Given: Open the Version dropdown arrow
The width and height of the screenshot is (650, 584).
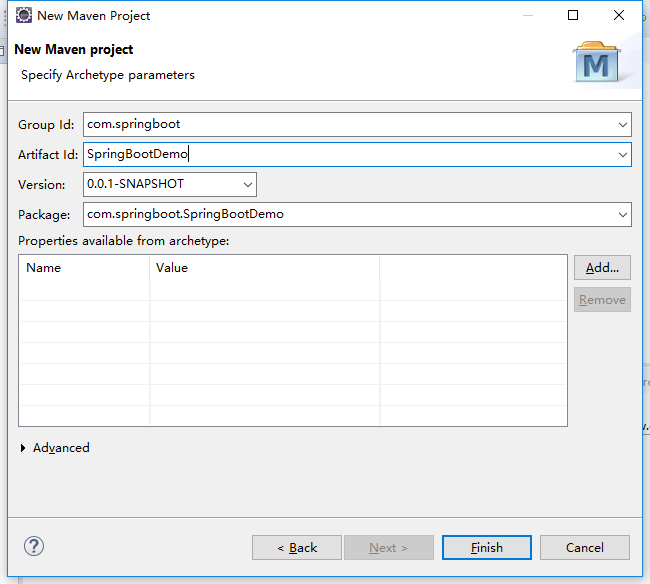Looking at the screenshot, I should [x=247, y=184].
